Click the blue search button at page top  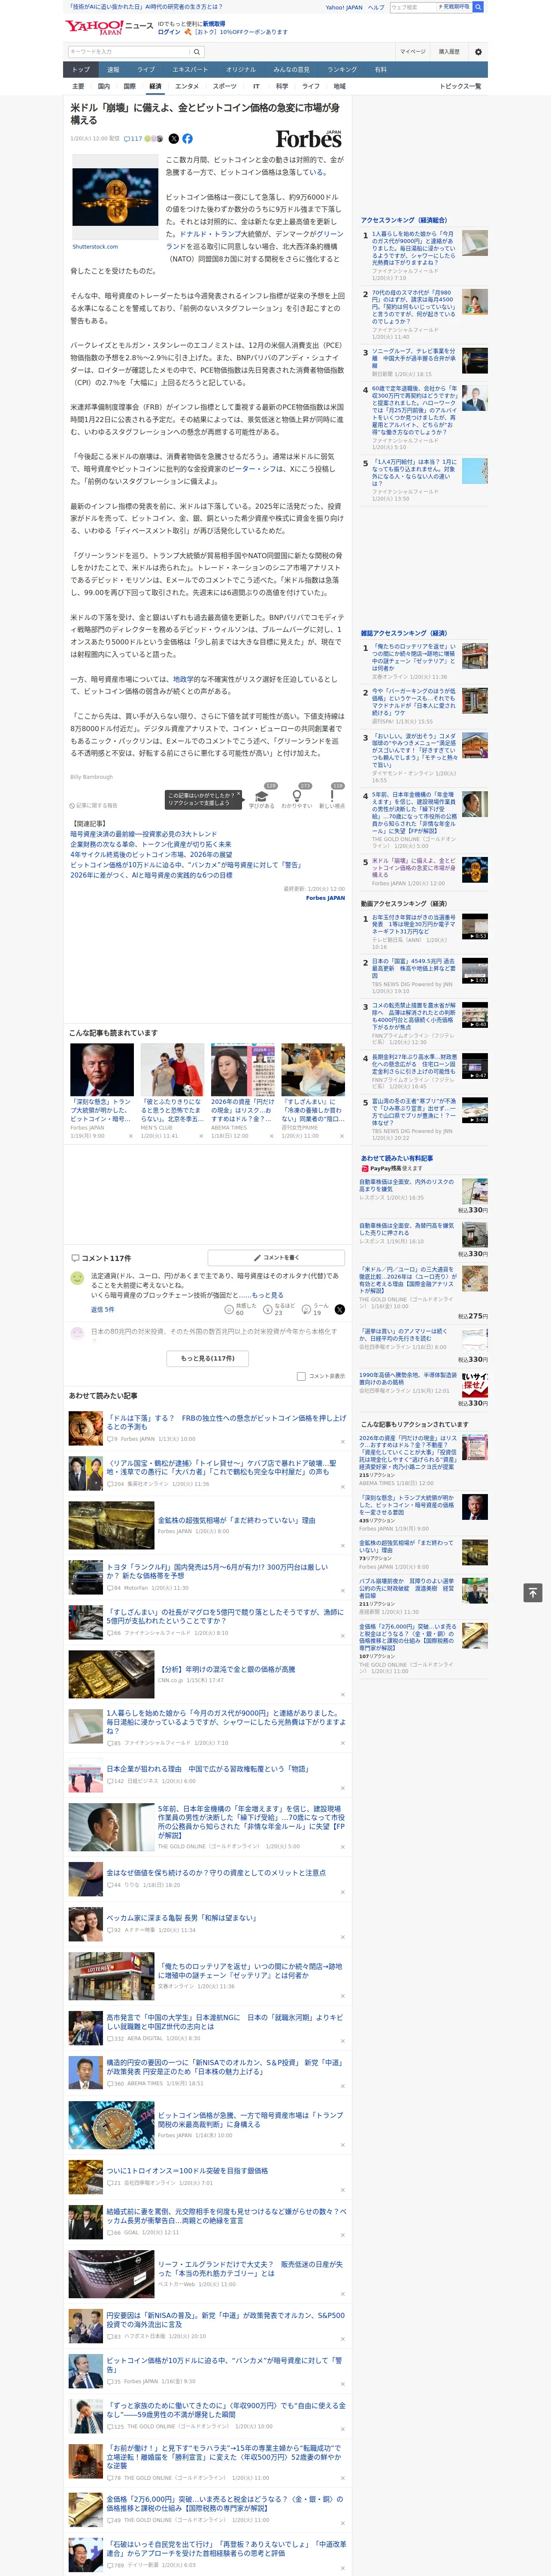[478, 7]
